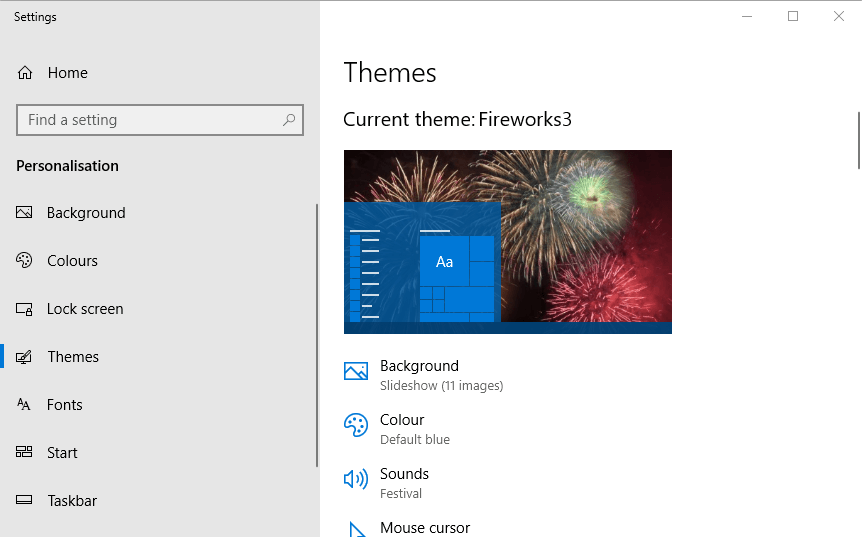Click the Home icon in sidebar
The width and height of the screenshot is (862, 537).
(25, 73)
